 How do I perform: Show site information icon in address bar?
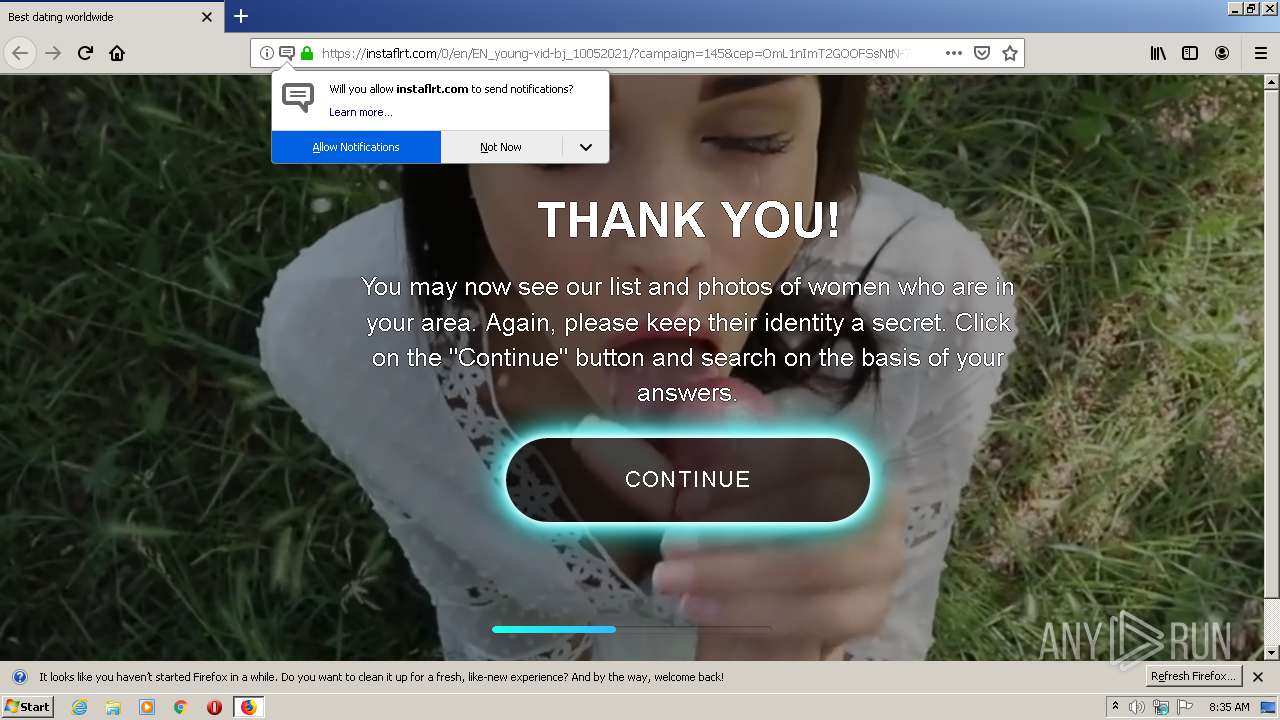coord(267,53)
